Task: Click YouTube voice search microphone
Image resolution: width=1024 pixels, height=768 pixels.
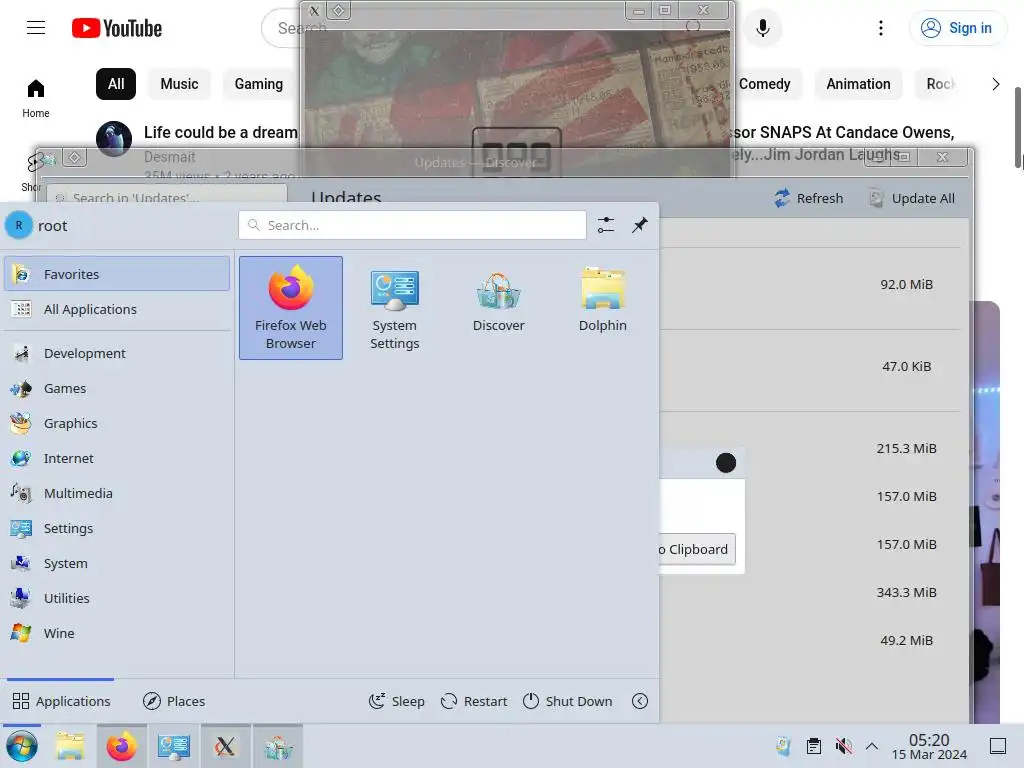Action: coord(762,28)
